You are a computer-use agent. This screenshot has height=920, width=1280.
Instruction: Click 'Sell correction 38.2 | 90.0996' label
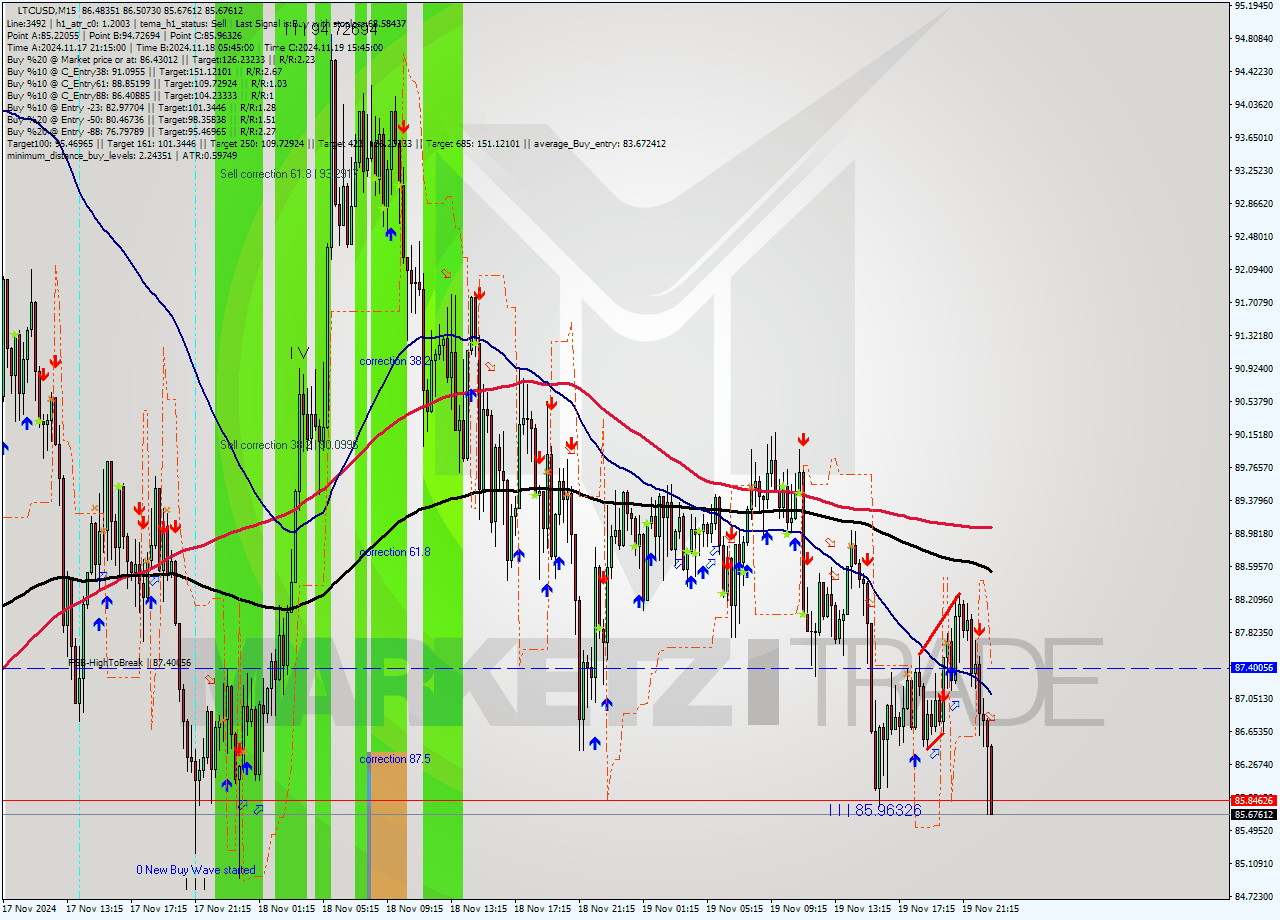pos(289,445)
